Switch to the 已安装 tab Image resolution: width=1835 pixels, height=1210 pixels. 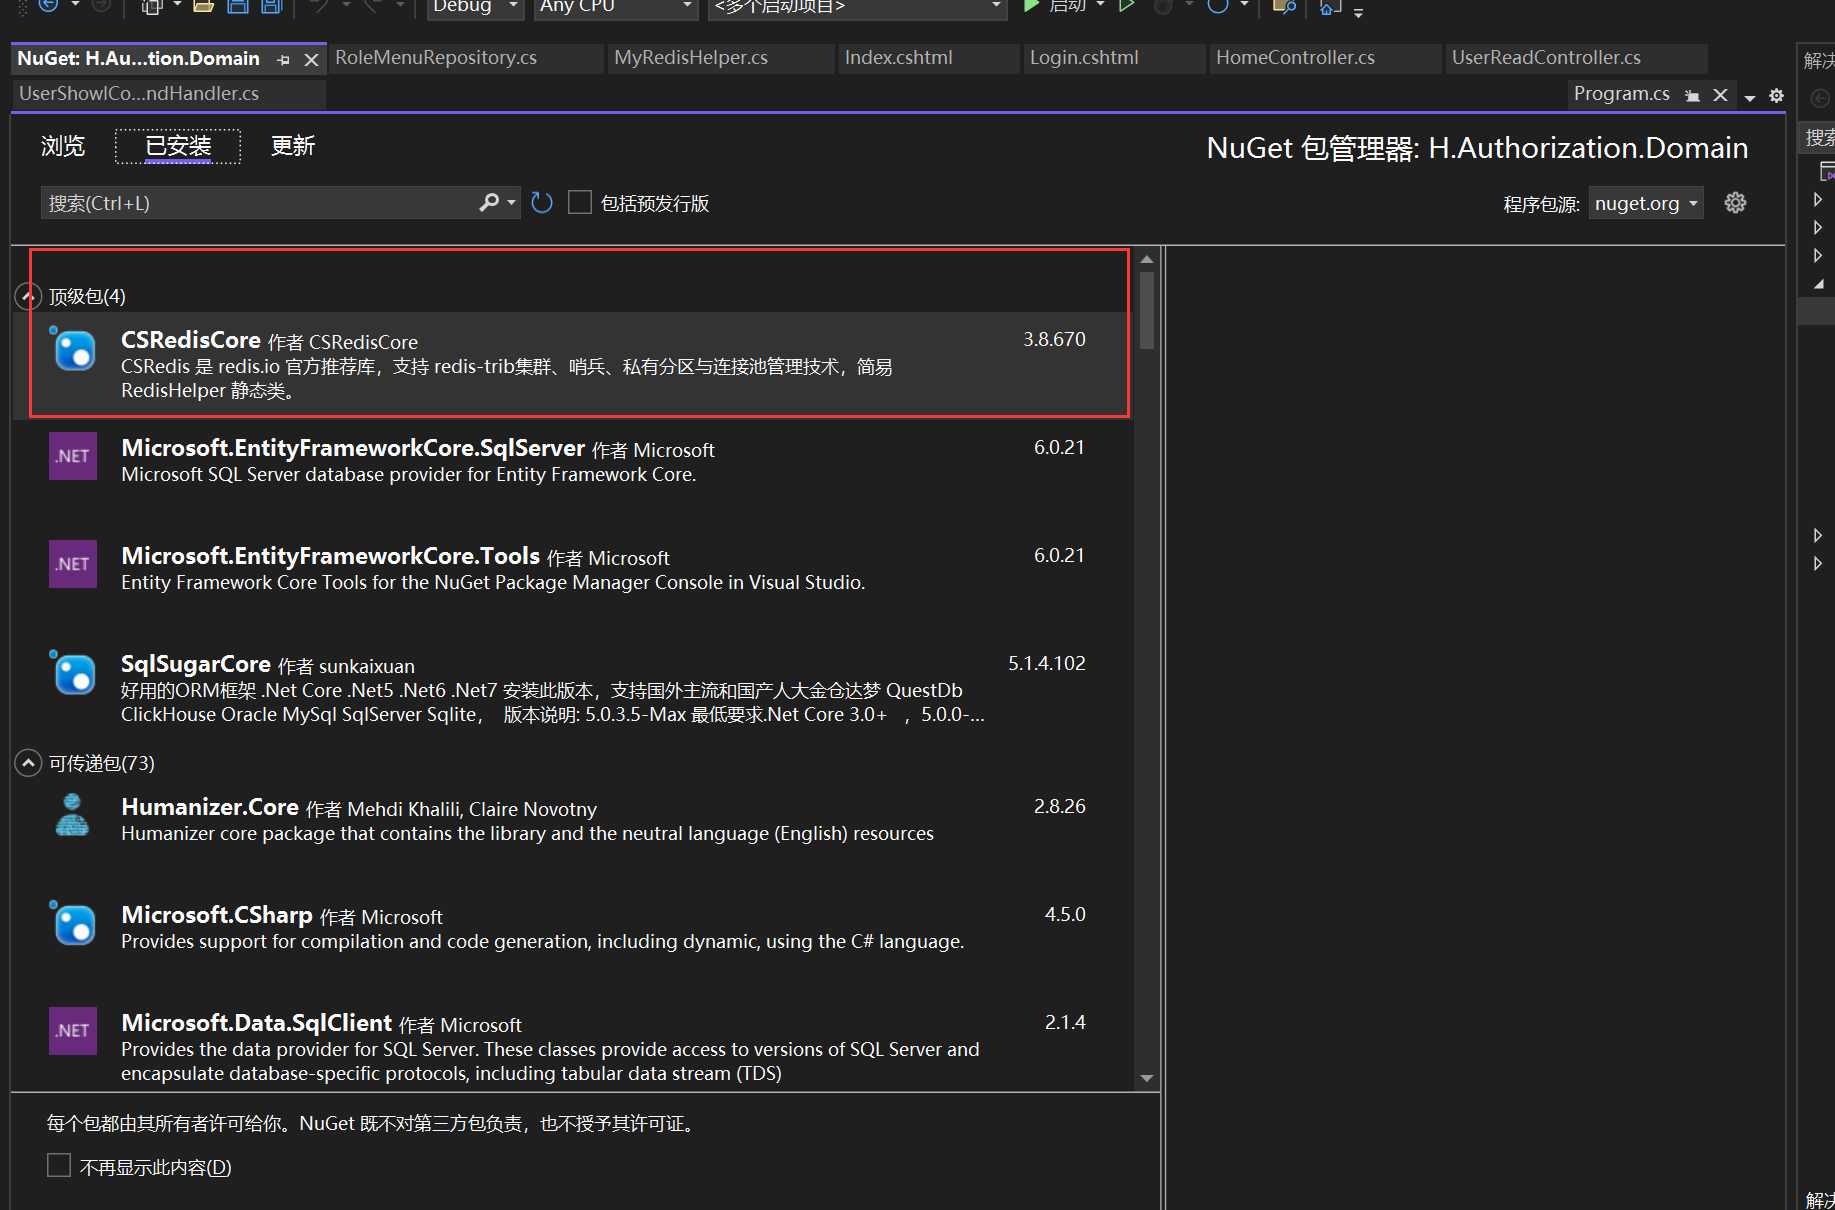178,146
